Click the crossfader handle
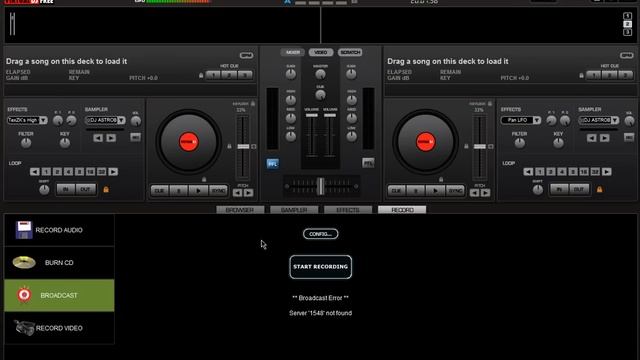The image size is (640, 360). pyautogui.click(x=321, y=186)
